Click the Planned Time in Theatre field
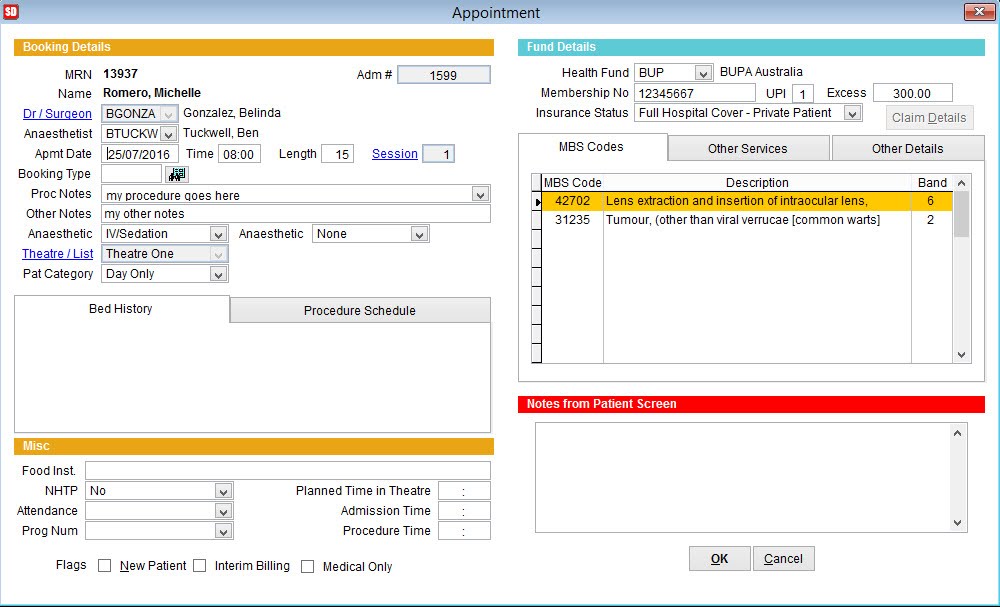The image size is (1000, 607). pyautogui.click(x=464, y=491)
